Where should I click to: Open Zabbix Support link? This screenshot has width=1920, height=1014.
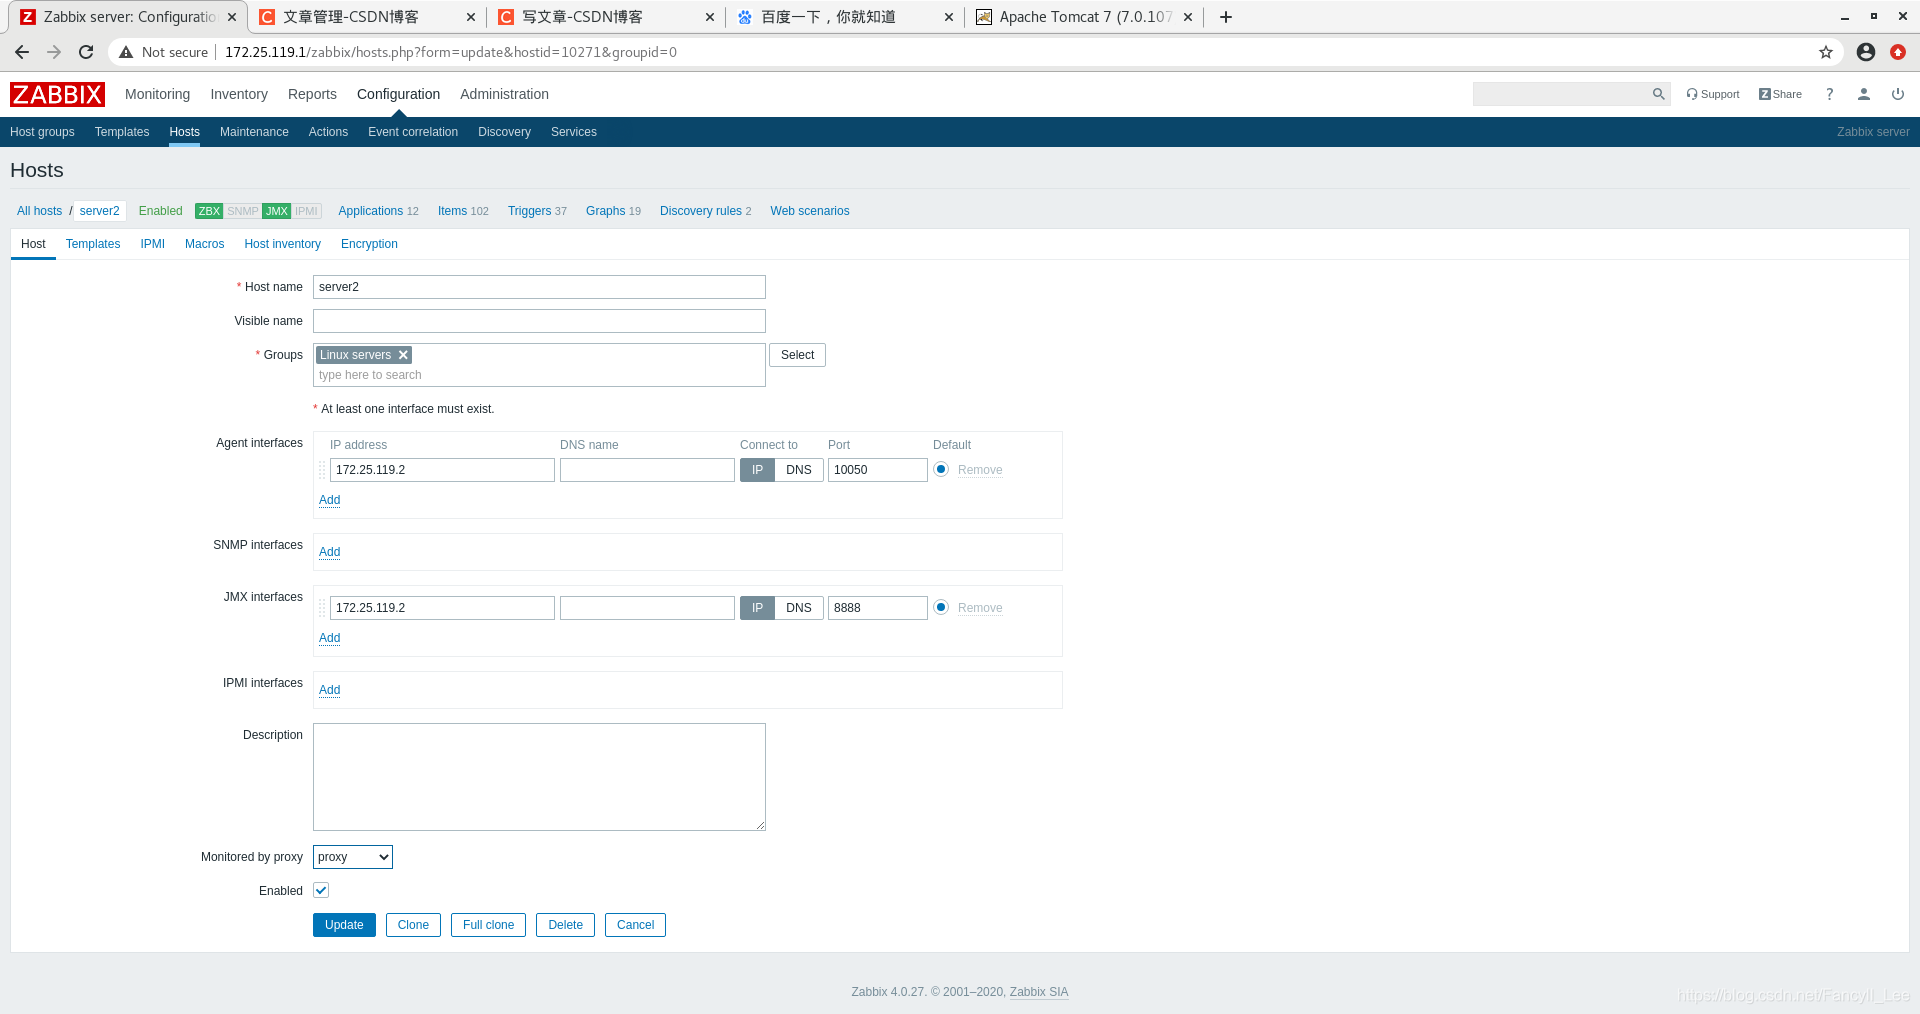(1713, 94)
